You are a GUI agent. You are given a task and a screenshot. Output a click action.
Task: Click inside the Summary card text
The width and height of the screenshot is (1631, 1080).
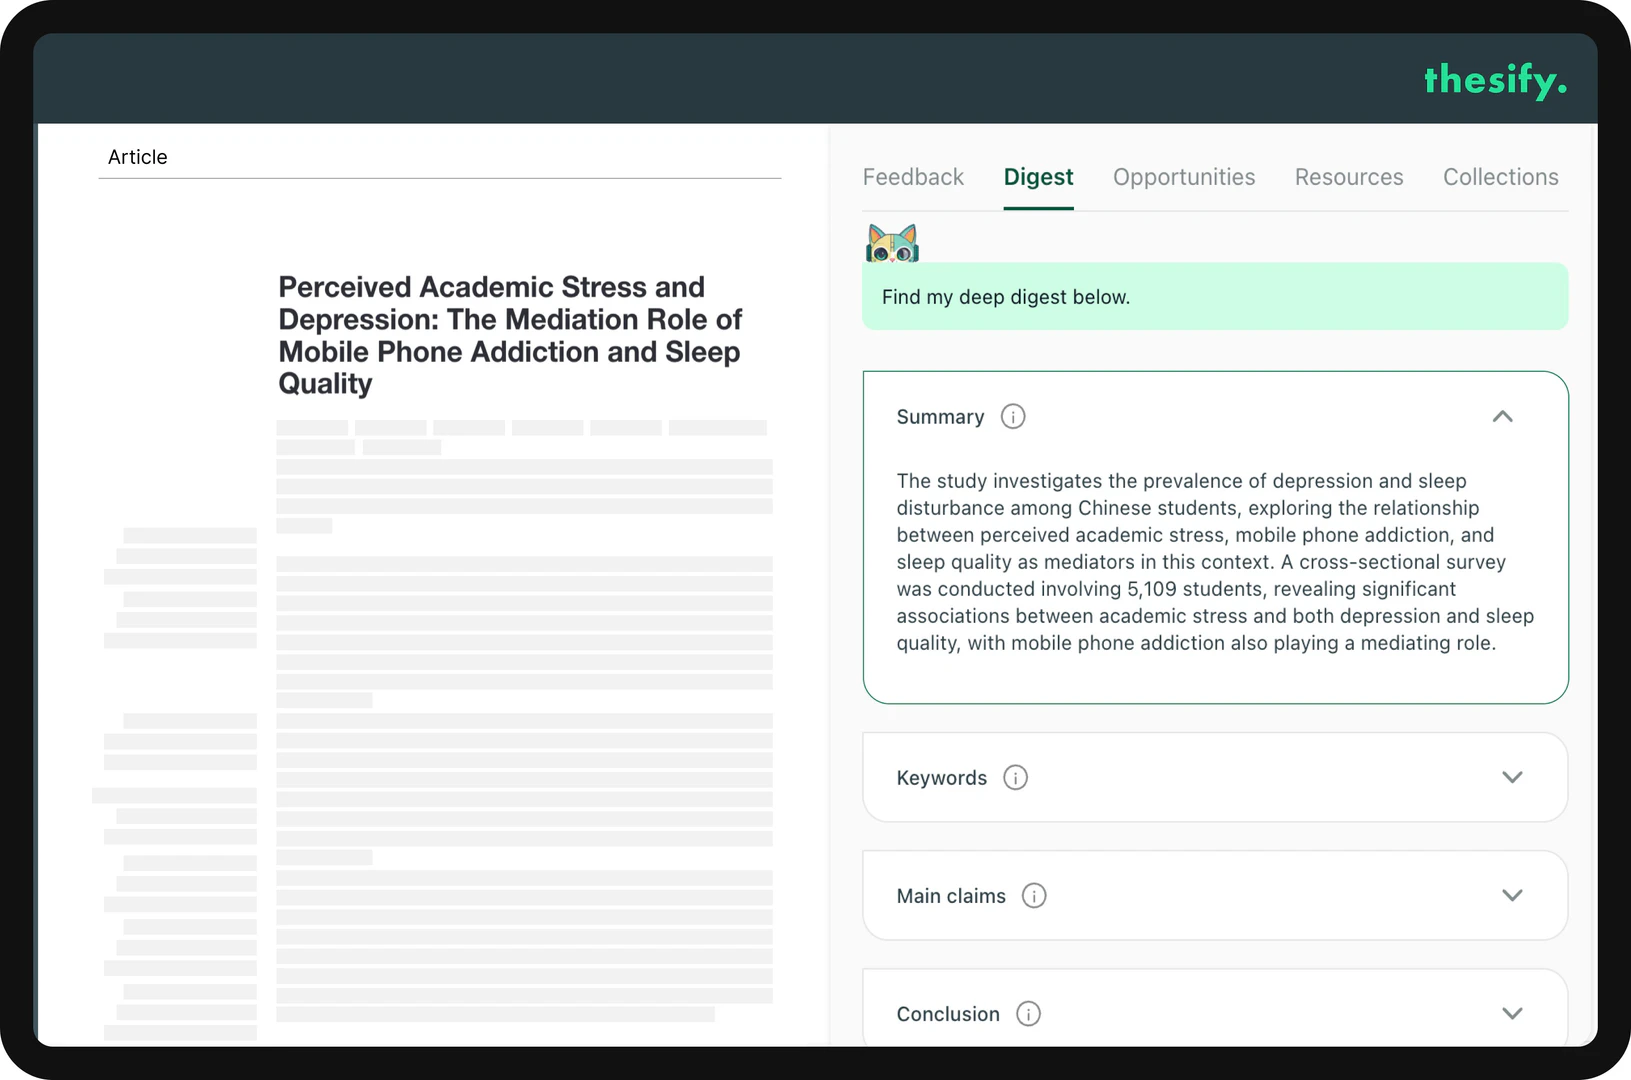click(x=1214, y=561)
